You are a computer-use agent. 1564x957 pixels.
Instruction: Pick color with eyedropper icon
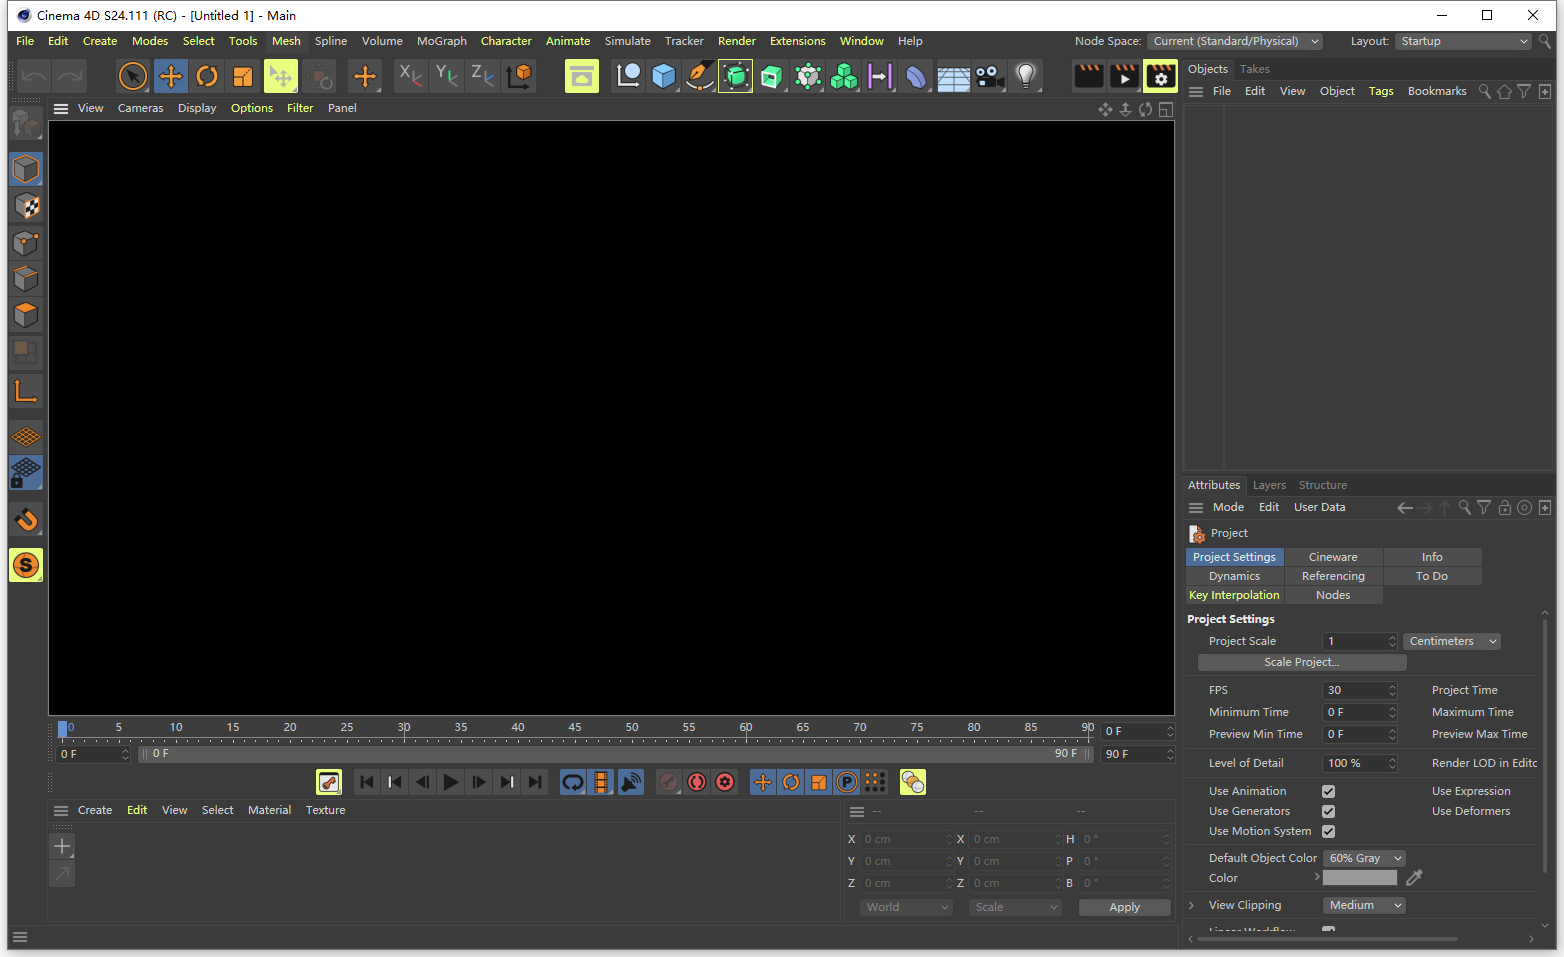coord(1414,877)
